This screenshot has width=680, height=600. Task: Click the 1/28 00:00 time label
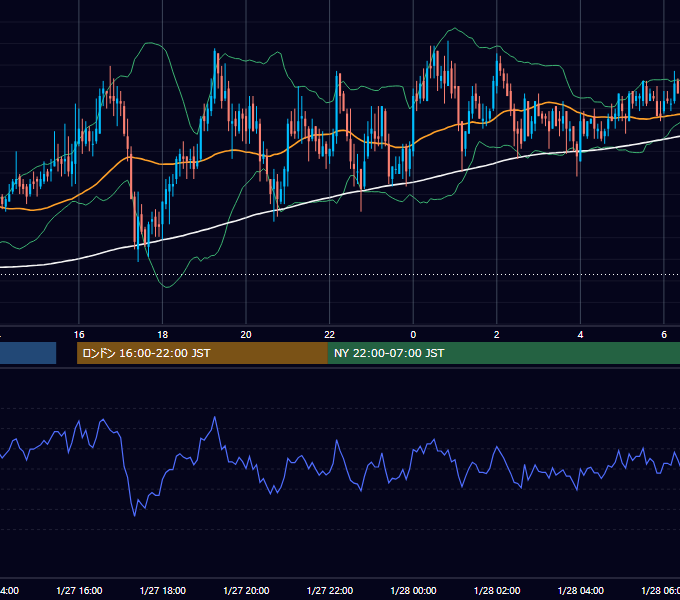point(413,590)
